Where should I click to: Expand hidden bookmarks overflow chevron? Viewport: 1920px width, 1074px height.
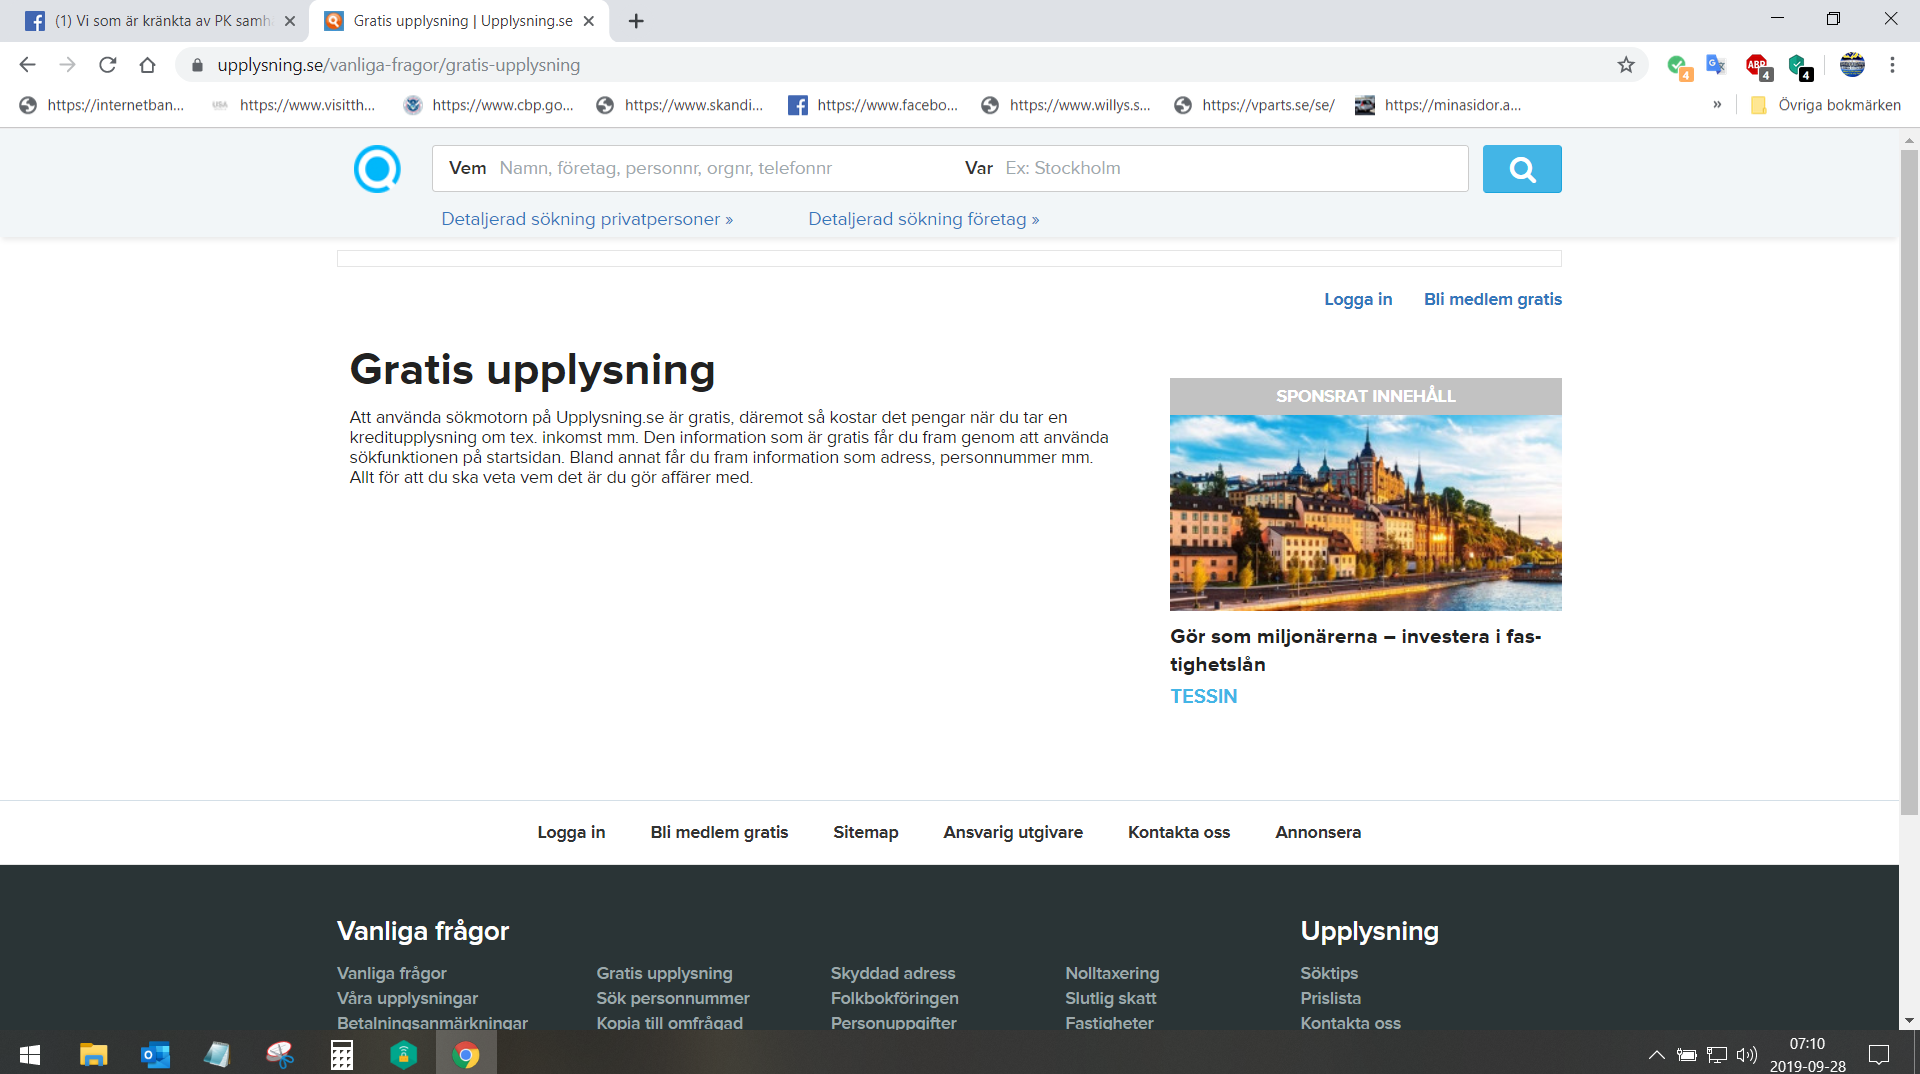coord(1717,105)
